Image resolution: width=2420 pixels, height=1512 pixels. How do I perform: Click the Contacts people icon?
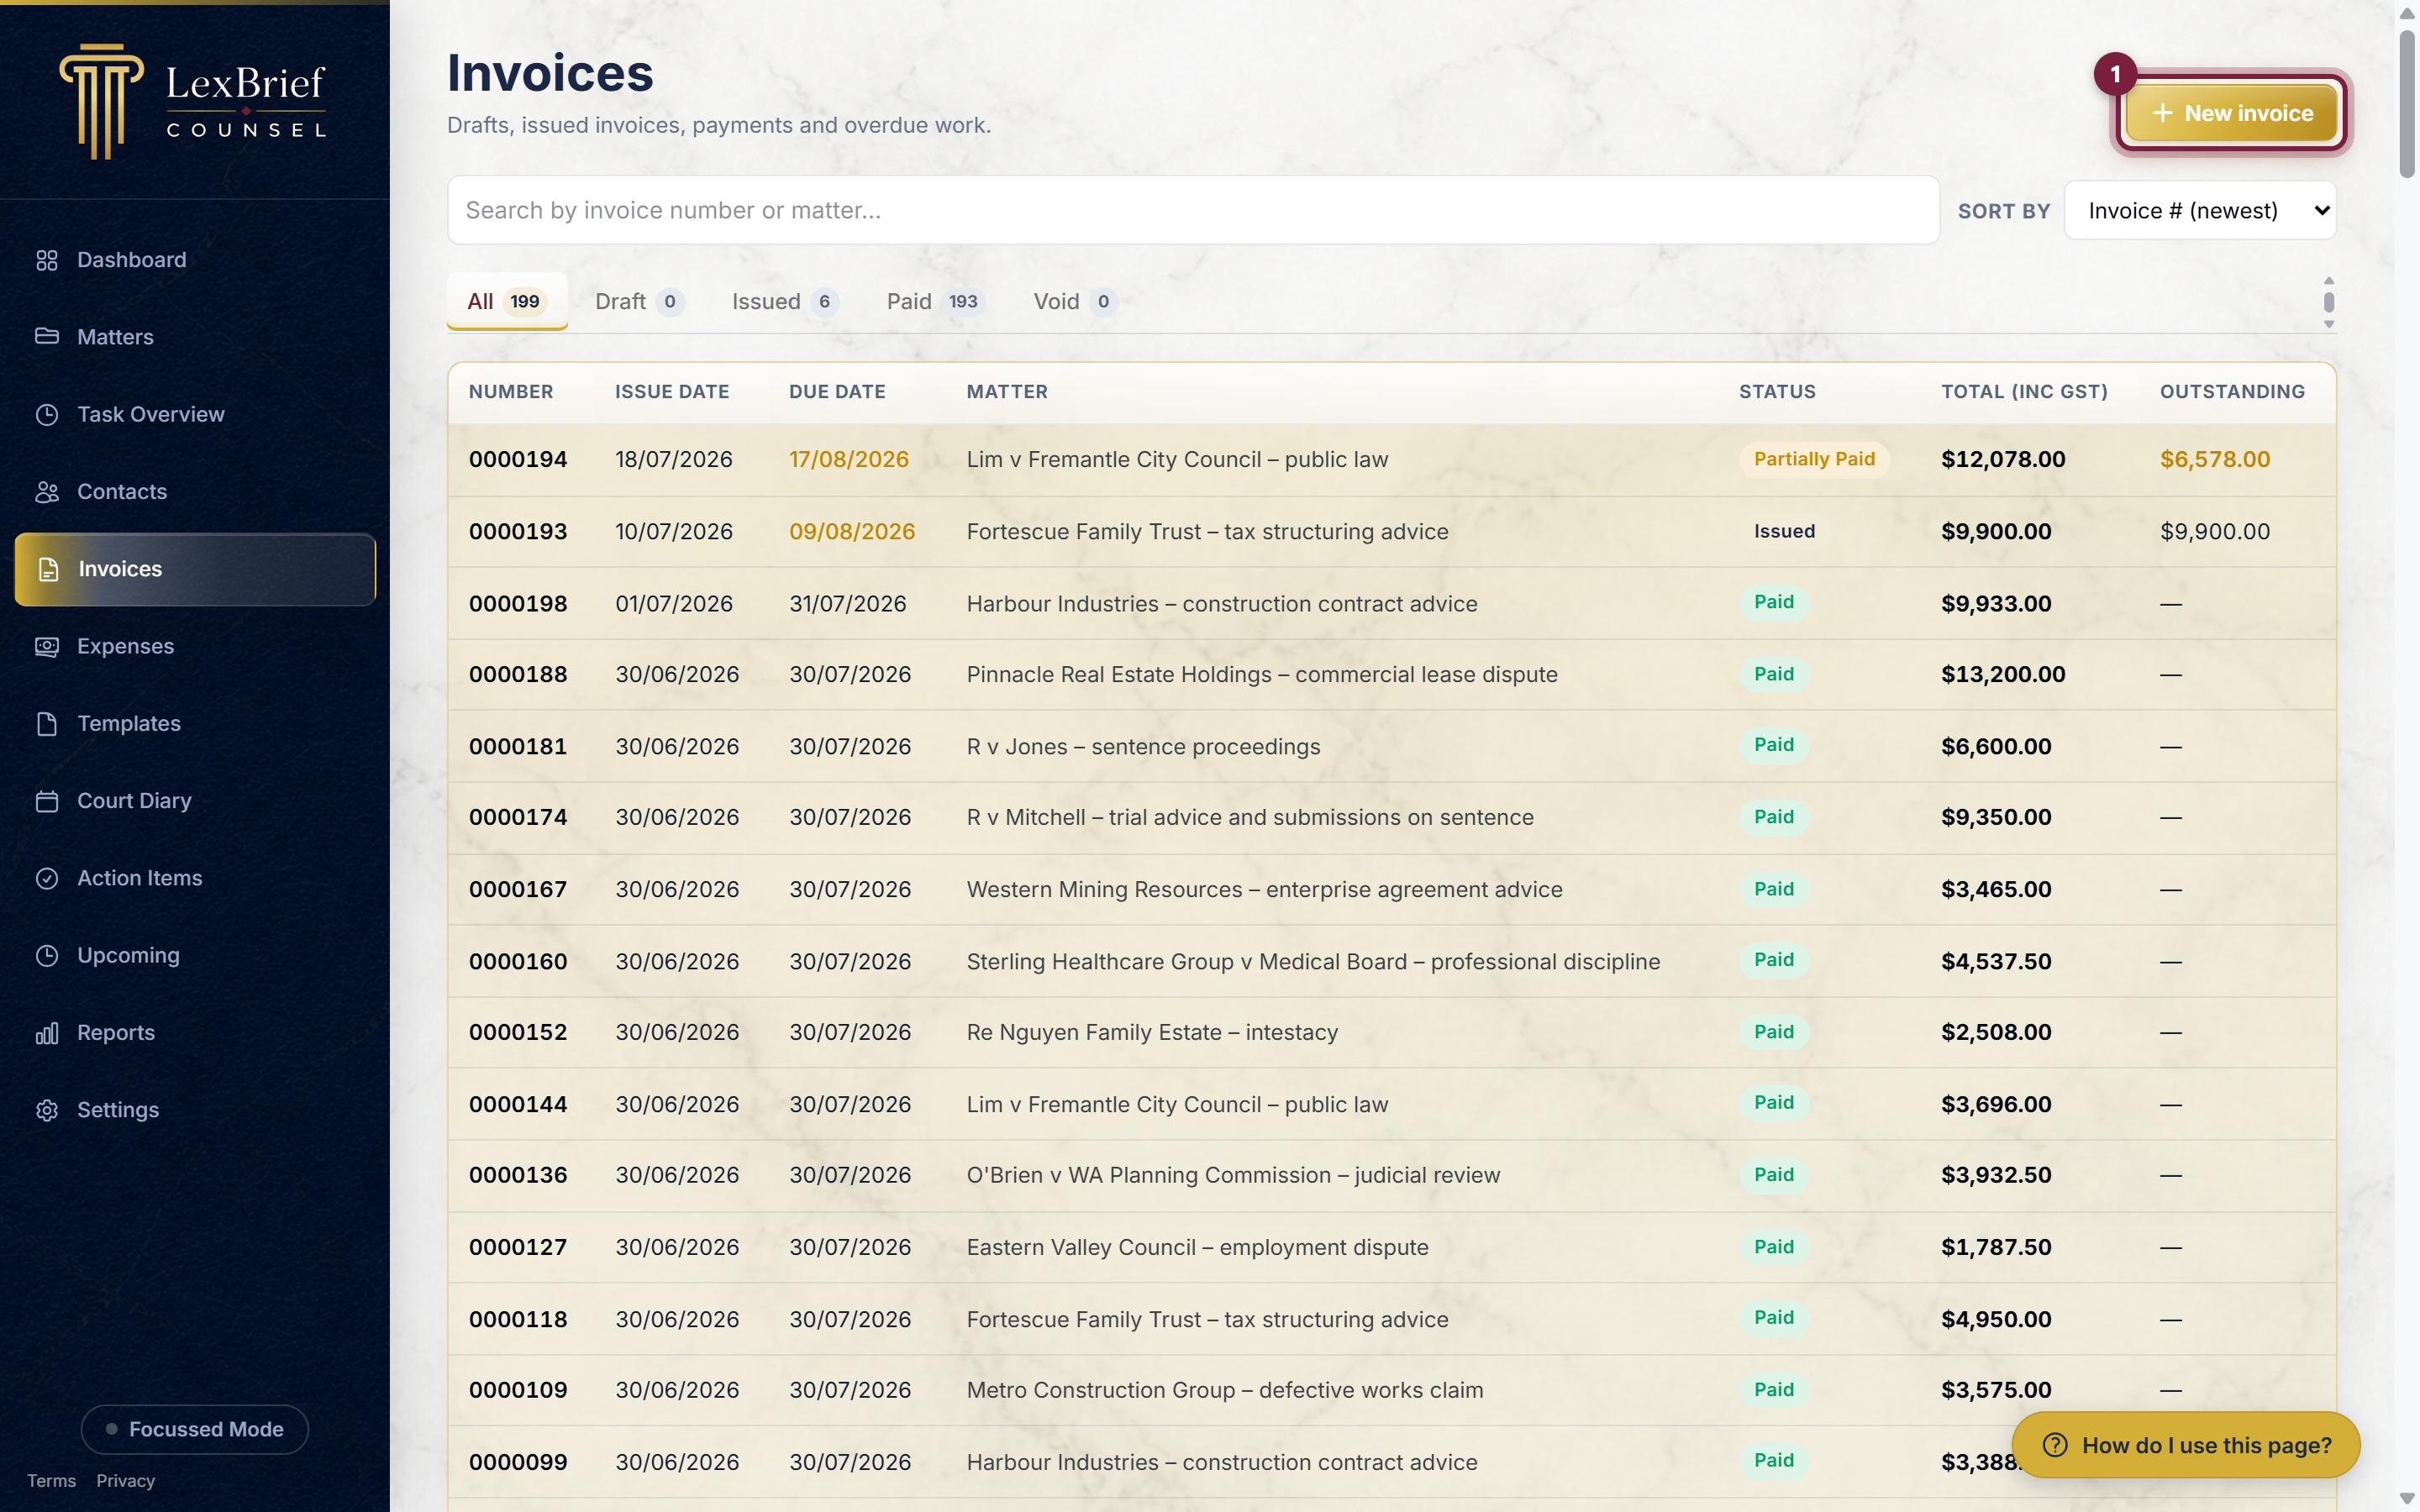[x=47, y=491]
